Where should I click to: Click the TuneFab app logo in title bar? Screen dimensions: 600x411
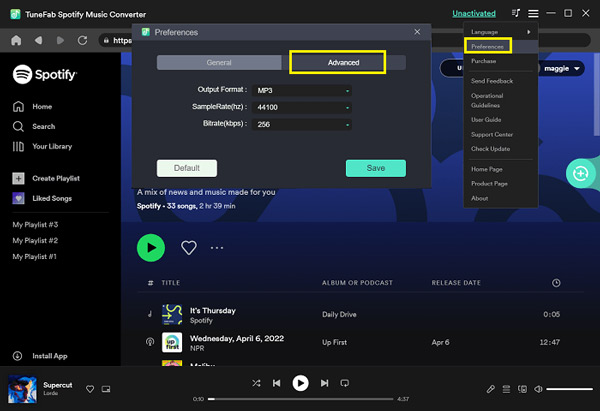pos(15,14)
